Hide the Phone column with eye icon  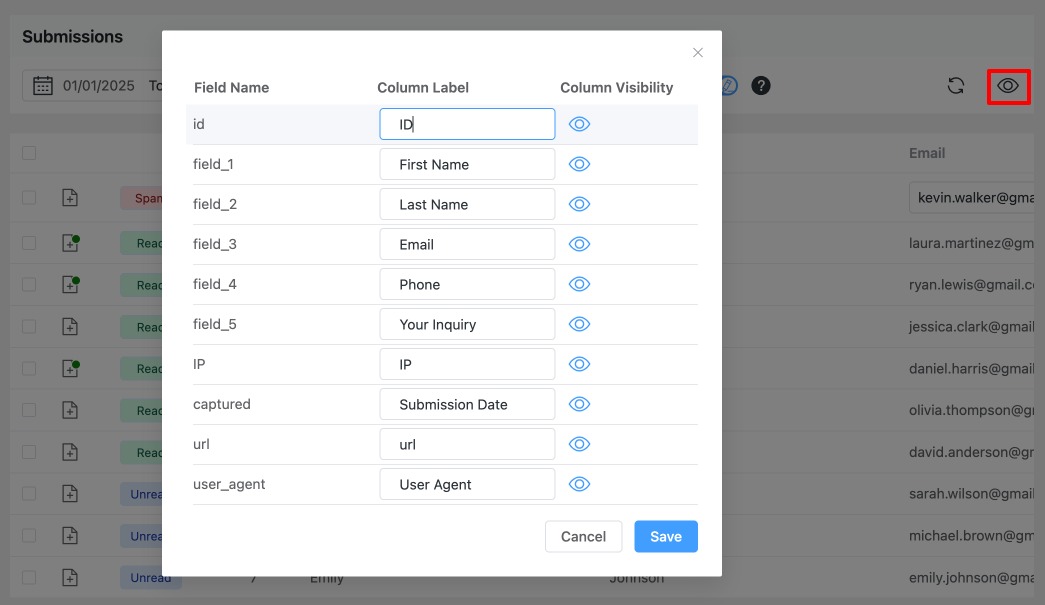(x=580, y=284)
